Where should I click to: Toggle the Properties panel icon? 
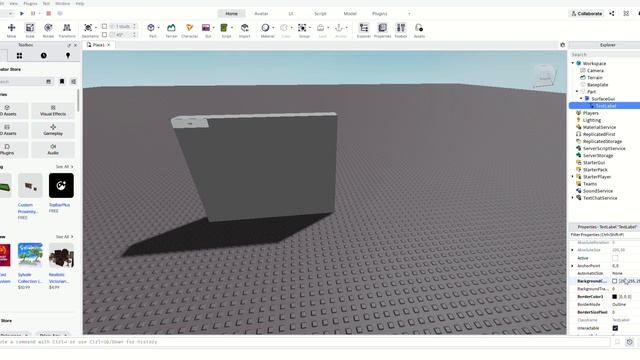click(x=382, y=30)
